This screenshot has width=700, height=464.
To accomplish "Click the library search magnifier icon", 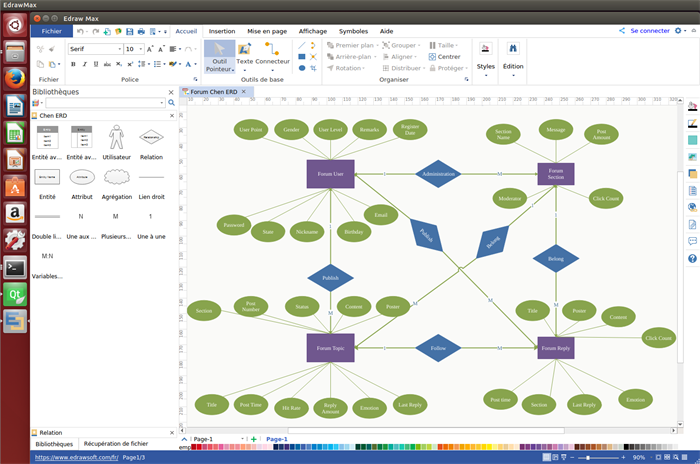I will click(x=171, y=103).
